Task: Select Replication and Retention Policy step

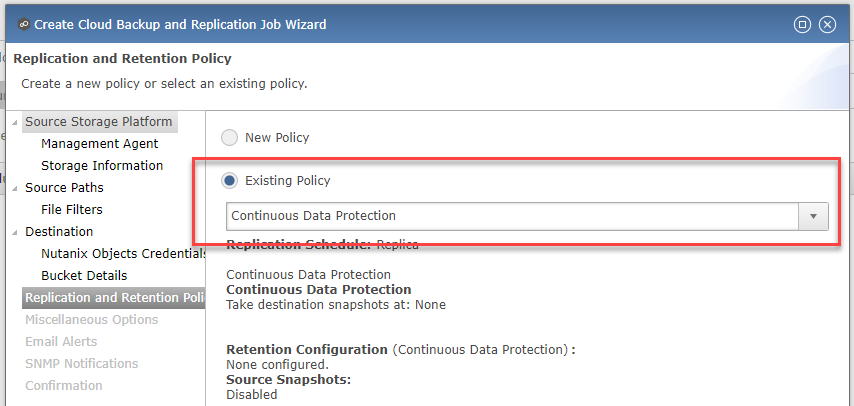Action: [x=113, y=298]
